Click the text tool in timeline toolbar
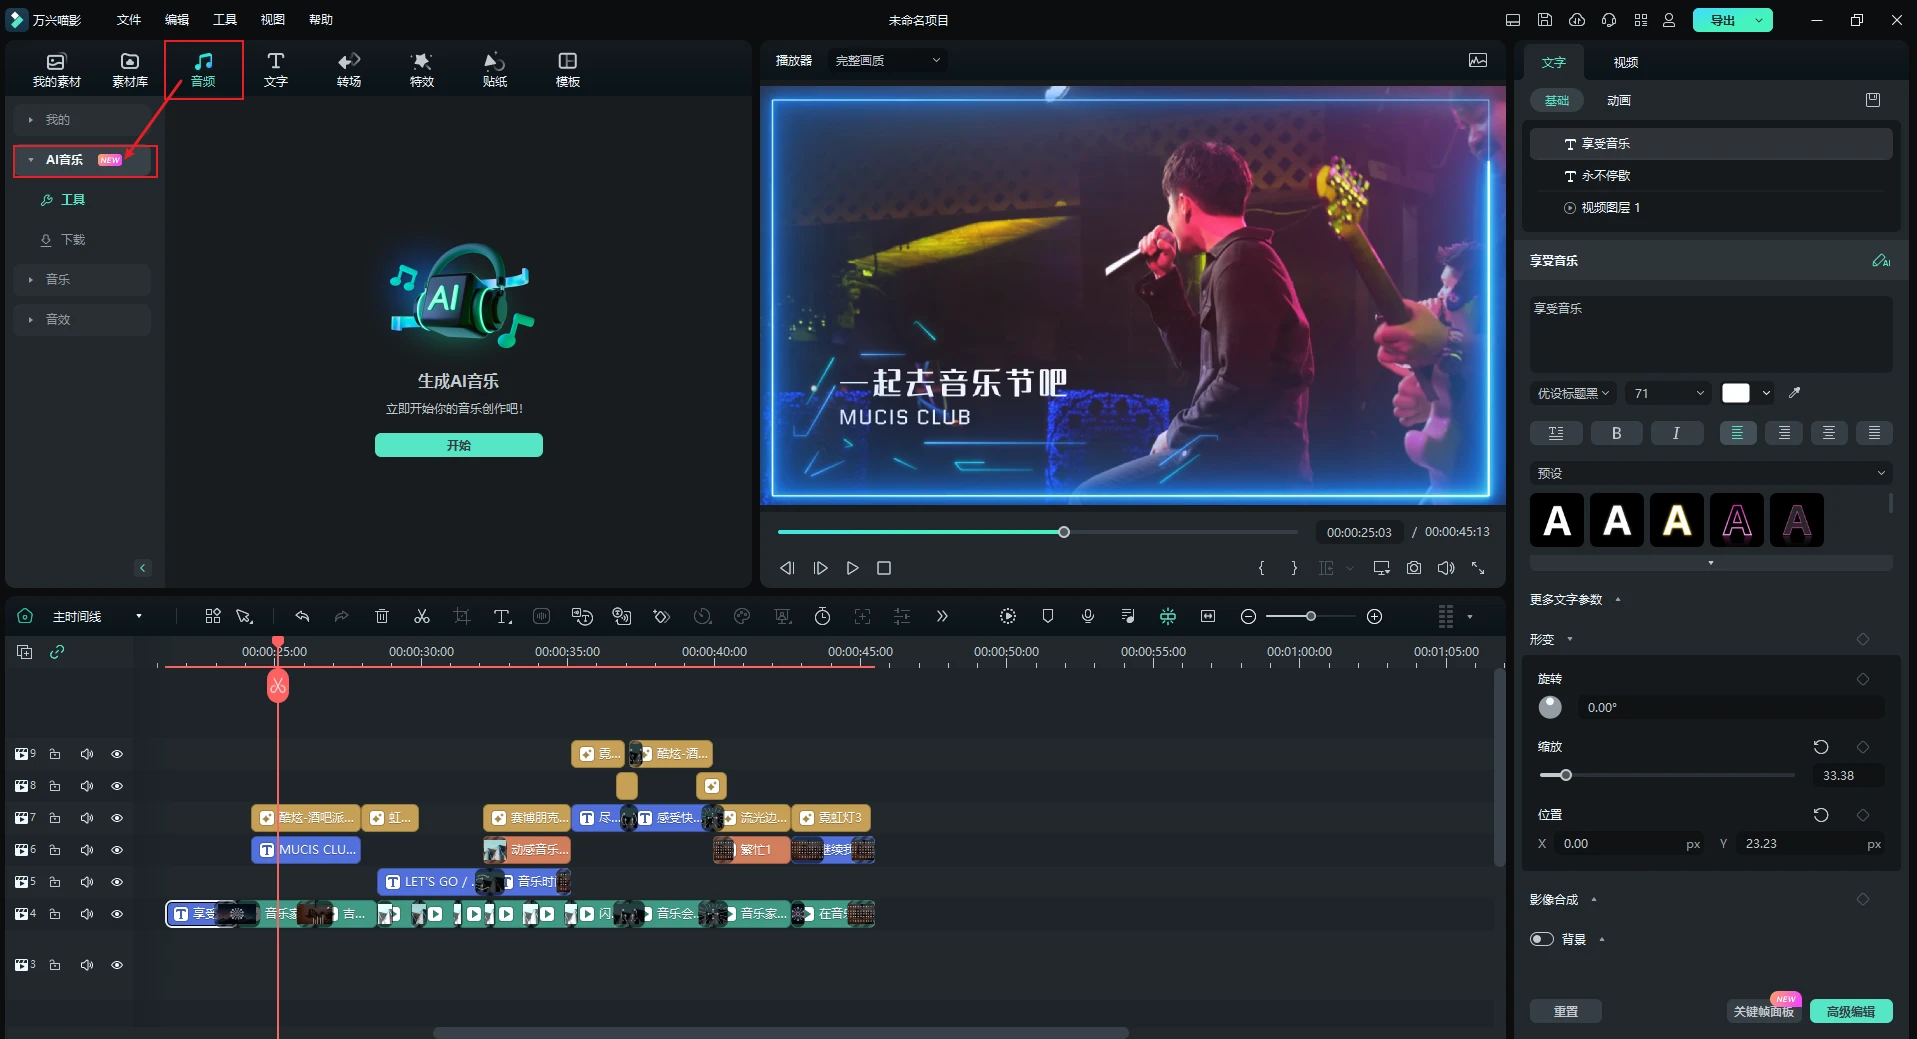This screenshot has height=1039, width=1917. tap(502, 616)
